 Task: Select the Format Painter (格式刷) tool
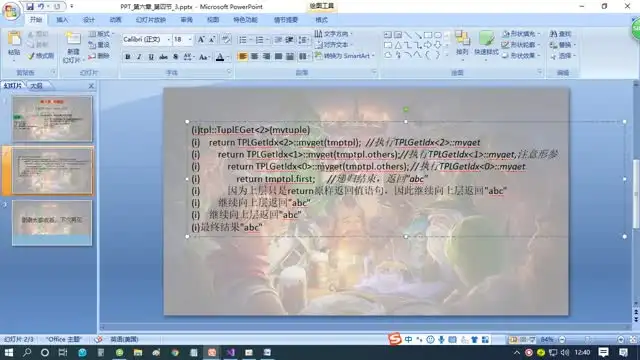click(x=41, y=56)
